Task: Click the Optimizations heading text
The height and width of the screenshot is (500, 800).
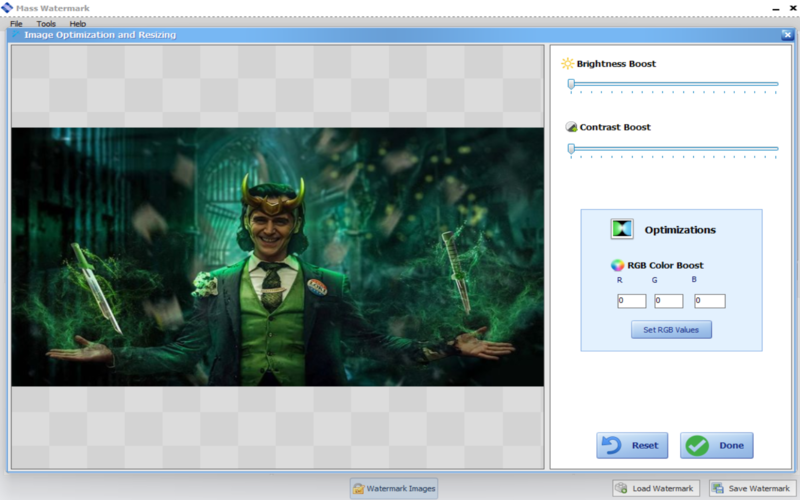Action: pyautogui.click(x=680, y=230)
